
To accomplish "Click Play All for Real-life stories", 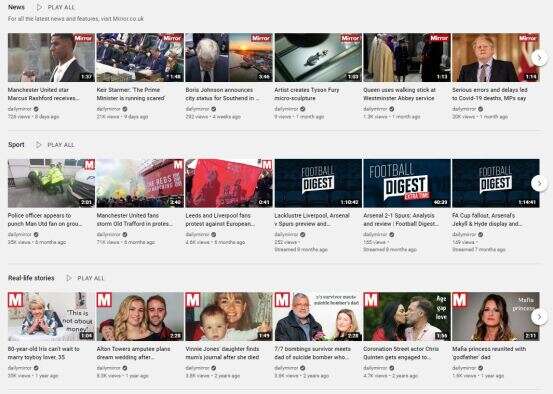I will click(x=85, y=278).
